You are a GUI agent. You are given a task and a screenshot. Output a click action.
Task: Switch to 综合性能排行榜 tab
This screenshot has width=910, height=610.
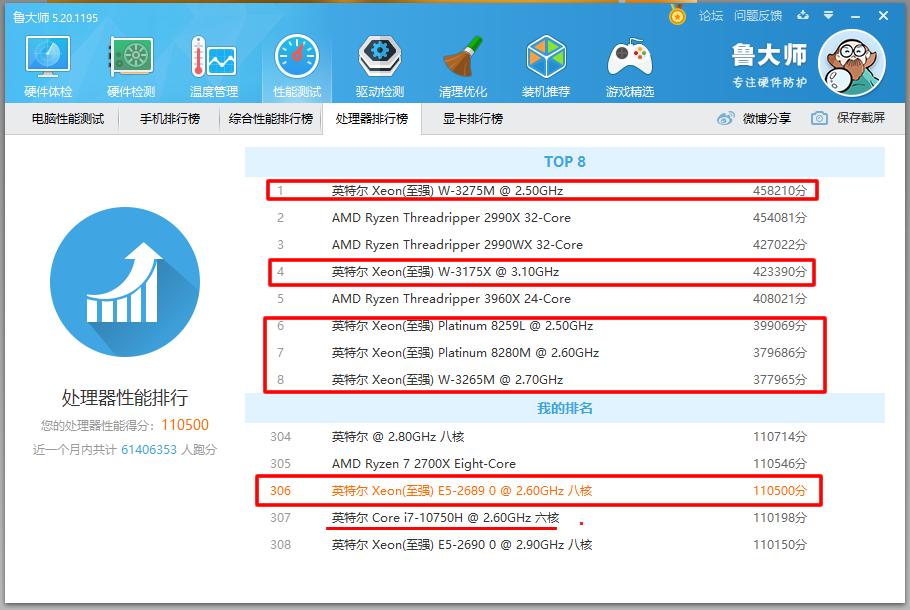coord(270,118)
